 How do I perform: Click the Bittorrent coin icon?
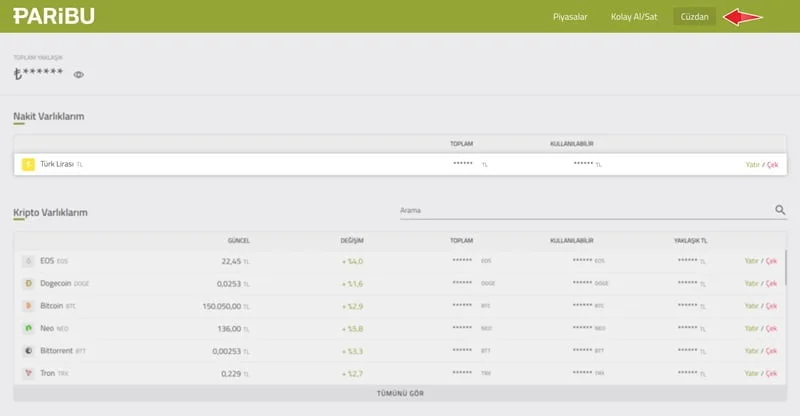(x=28, y=351)
